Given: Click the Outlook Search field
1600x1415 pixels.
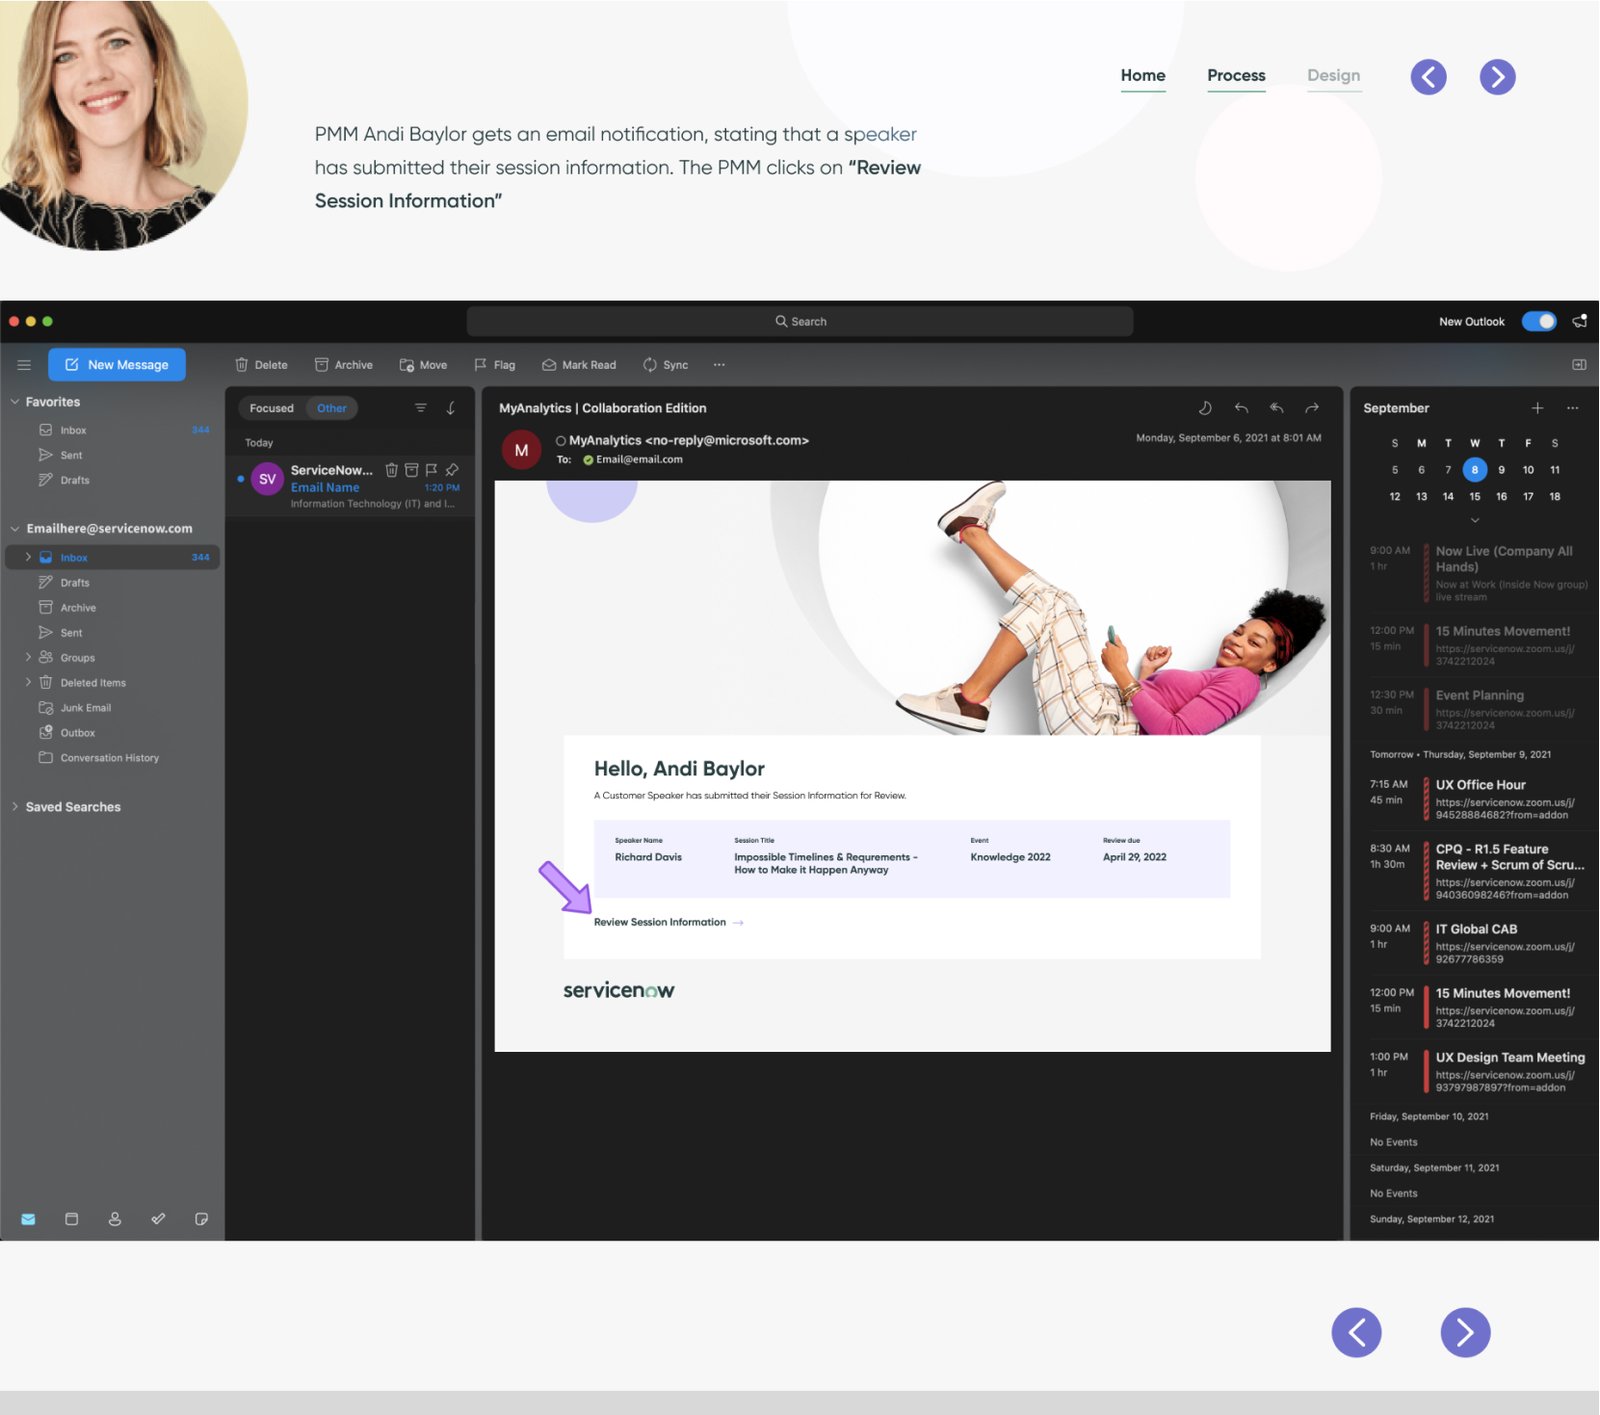Looking at the screenshot, I should [x=800, y=321].
